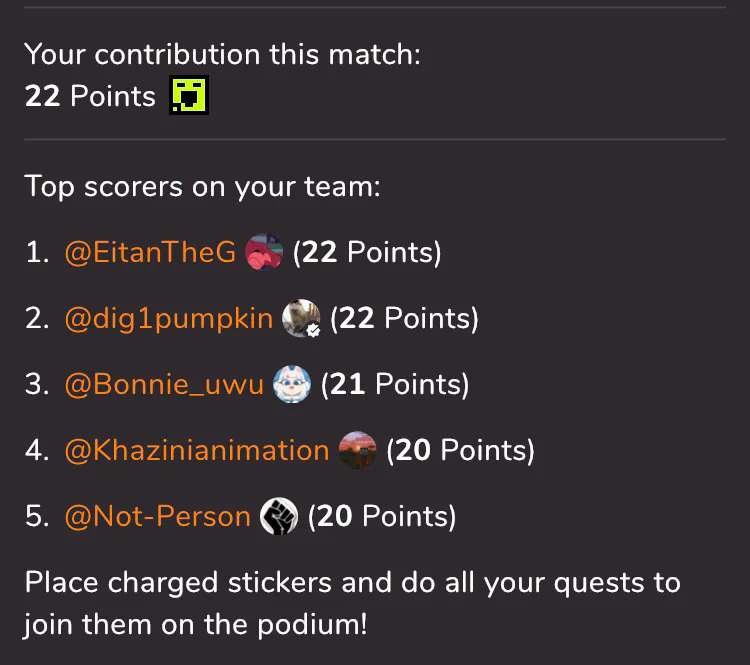Image resolution: width=750 pixels, height=665 pixels.
Task: Click Not-Person's (20 Points) score text
Action: (x=382, y=516)
